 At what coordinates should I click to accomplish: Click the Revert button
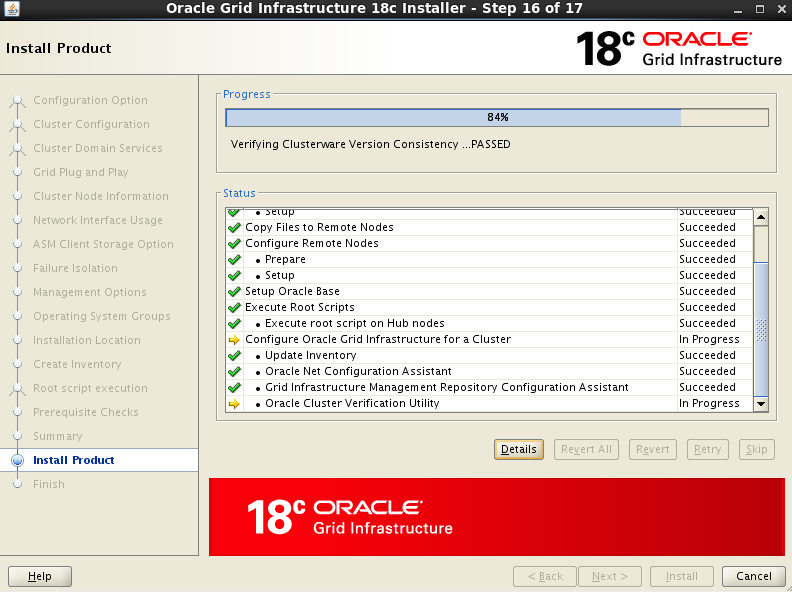point(653,449)
